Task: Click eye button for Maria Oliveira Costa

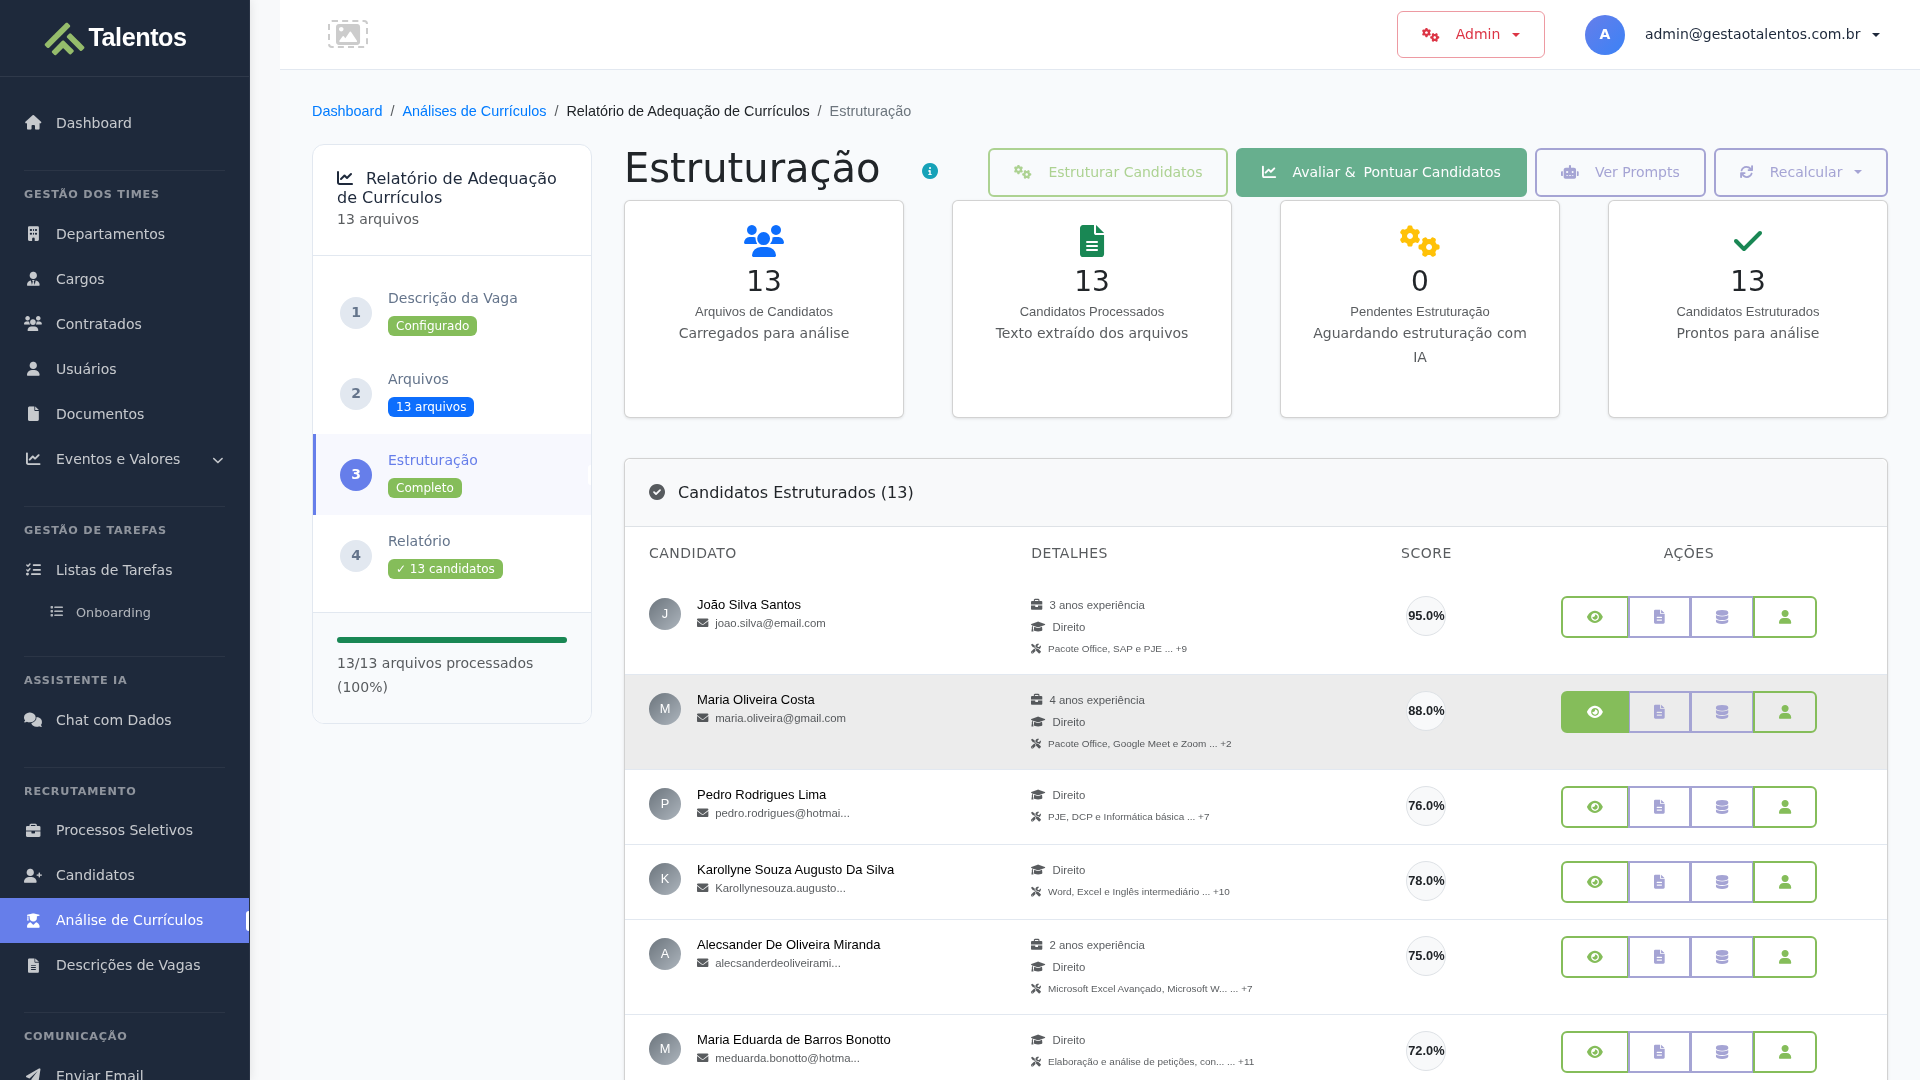Action: (1594, 712)
